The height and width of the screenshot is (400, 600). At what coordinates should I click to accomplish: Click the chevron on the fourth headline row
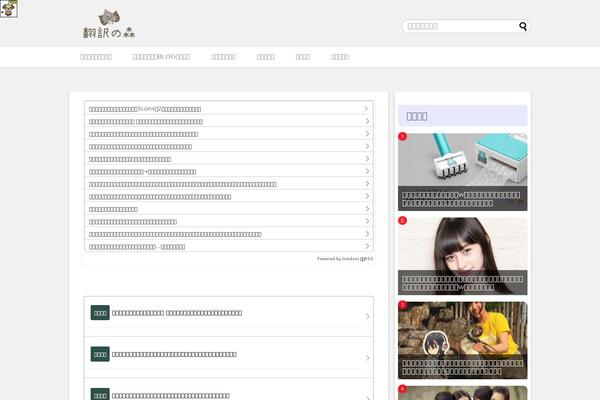point(367,146)
